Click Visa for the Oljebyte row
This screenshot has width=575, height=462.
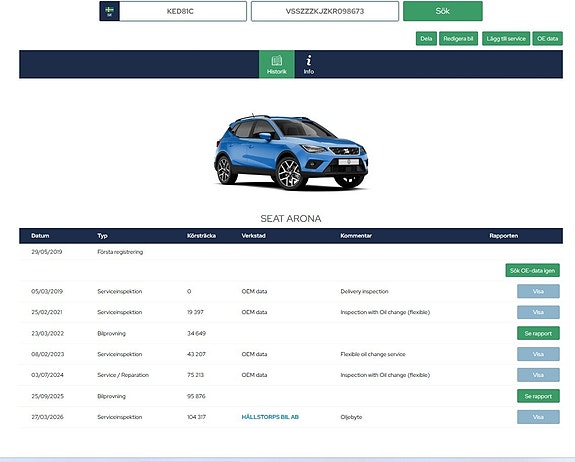pyautogui.click(x=538, y=417)
